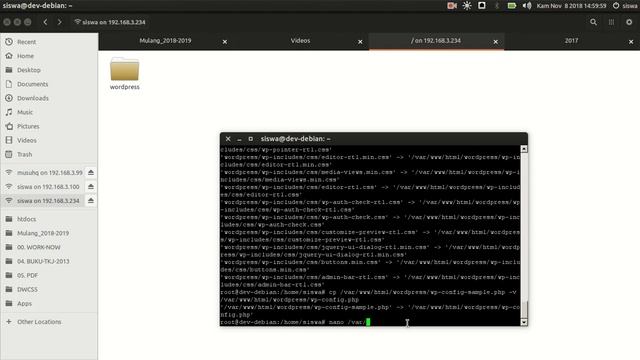The image size is (640, 360).
Task: Select the wordpress folder
Action: pos(124,73)
